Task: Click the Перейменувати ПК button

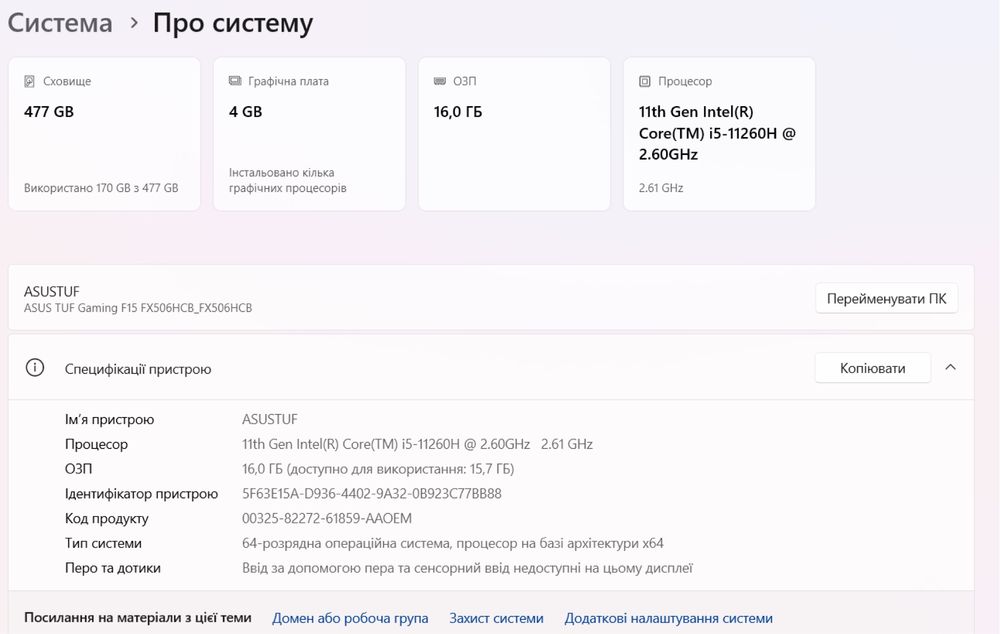Action: [886, 299]
